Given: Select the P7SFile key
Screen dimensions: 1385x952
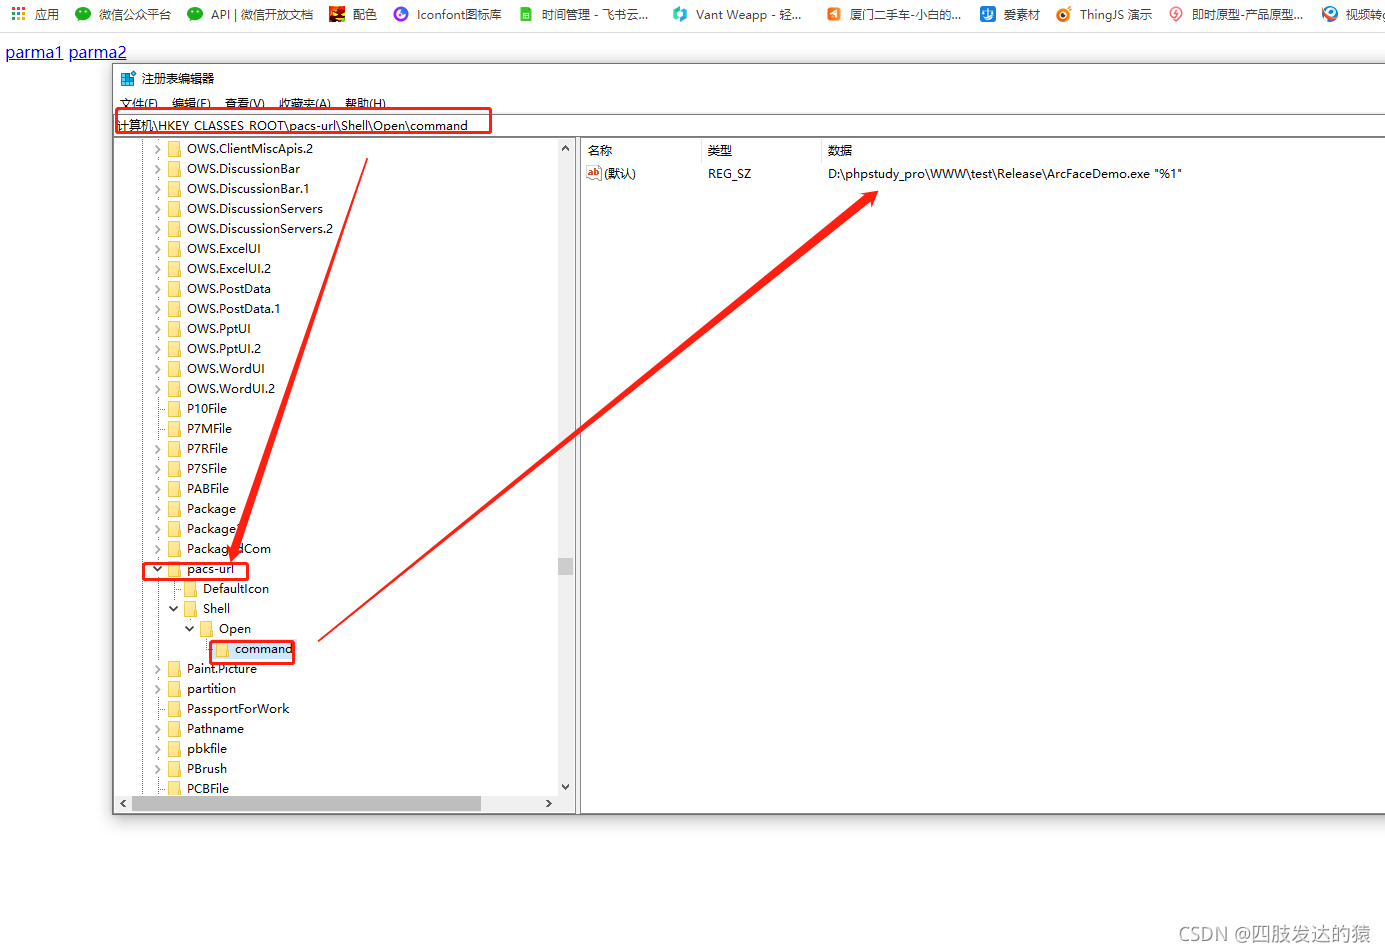Looking at the screenshot, I should point(207,469).
